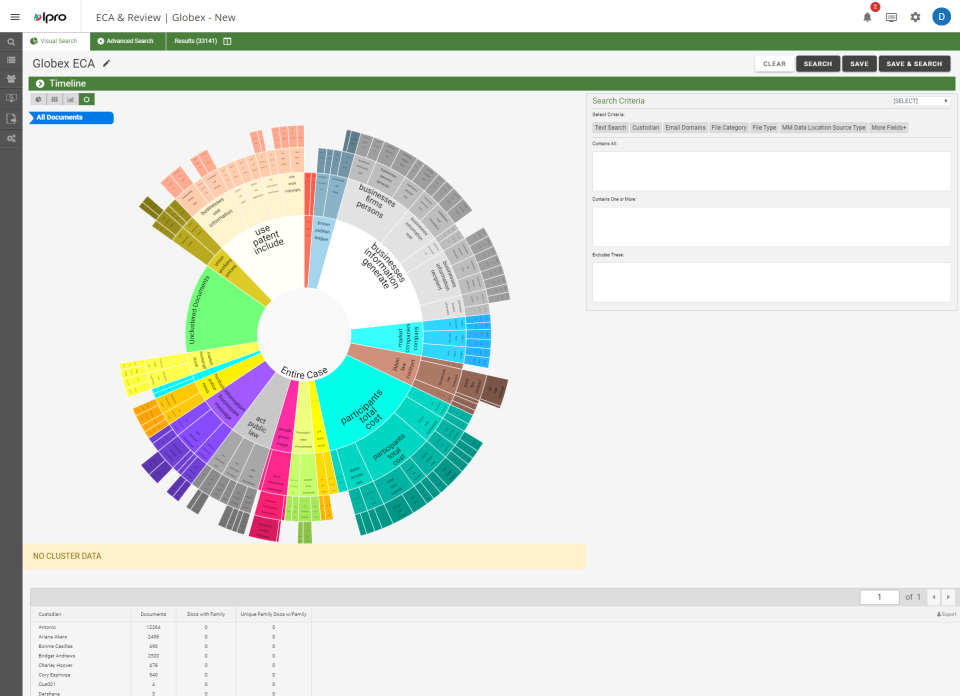Toggle the Text Search criteria chip
This screenshot has height=696, width=960.
point(610,127)
